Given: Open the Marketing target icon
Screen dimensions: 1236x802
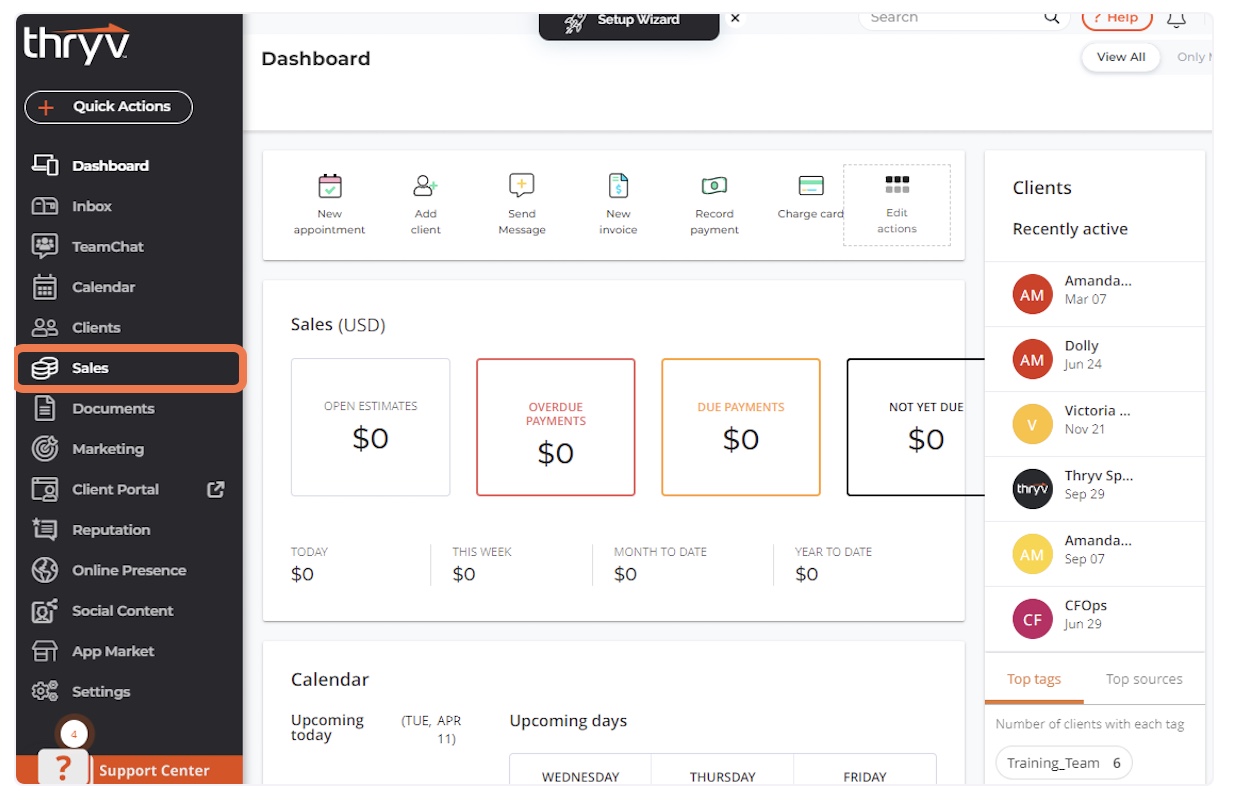Looking at the screenshot, I should [x=45, y=449].
